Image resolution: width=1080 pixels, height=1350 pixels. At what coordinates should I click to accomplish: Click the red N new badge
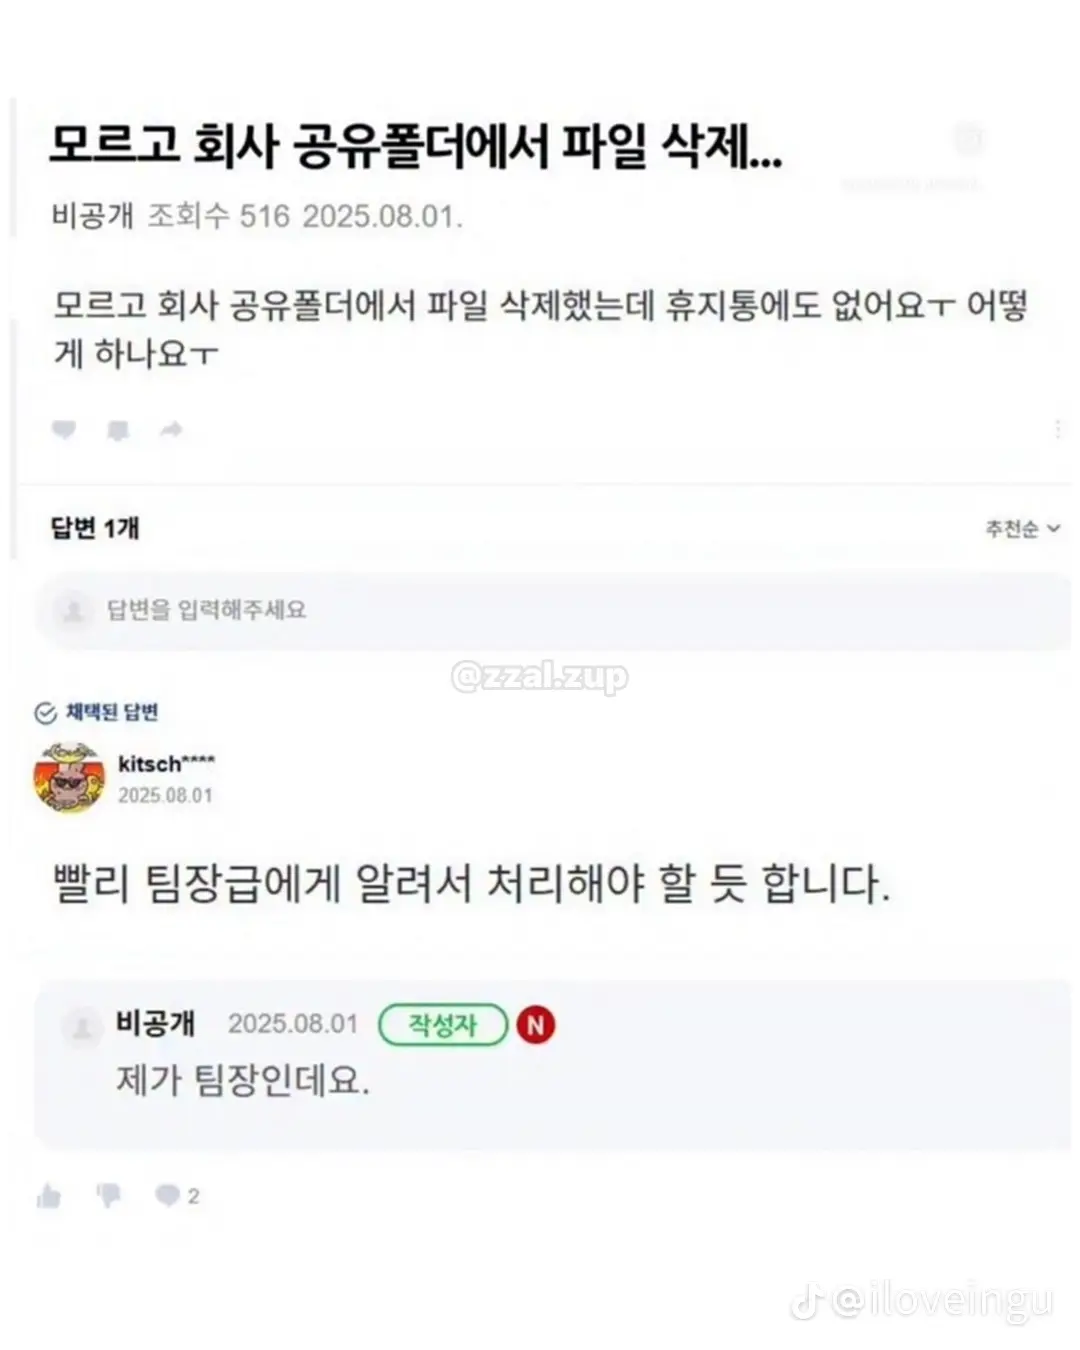pyautogui.click(x=536, y=1025)
